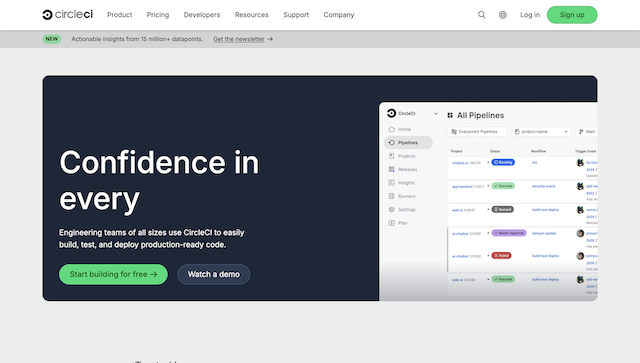This screenshot has height=363, width=640.
Task: Click the avatar in the chatbot-ui row
Action: point(580,163)
